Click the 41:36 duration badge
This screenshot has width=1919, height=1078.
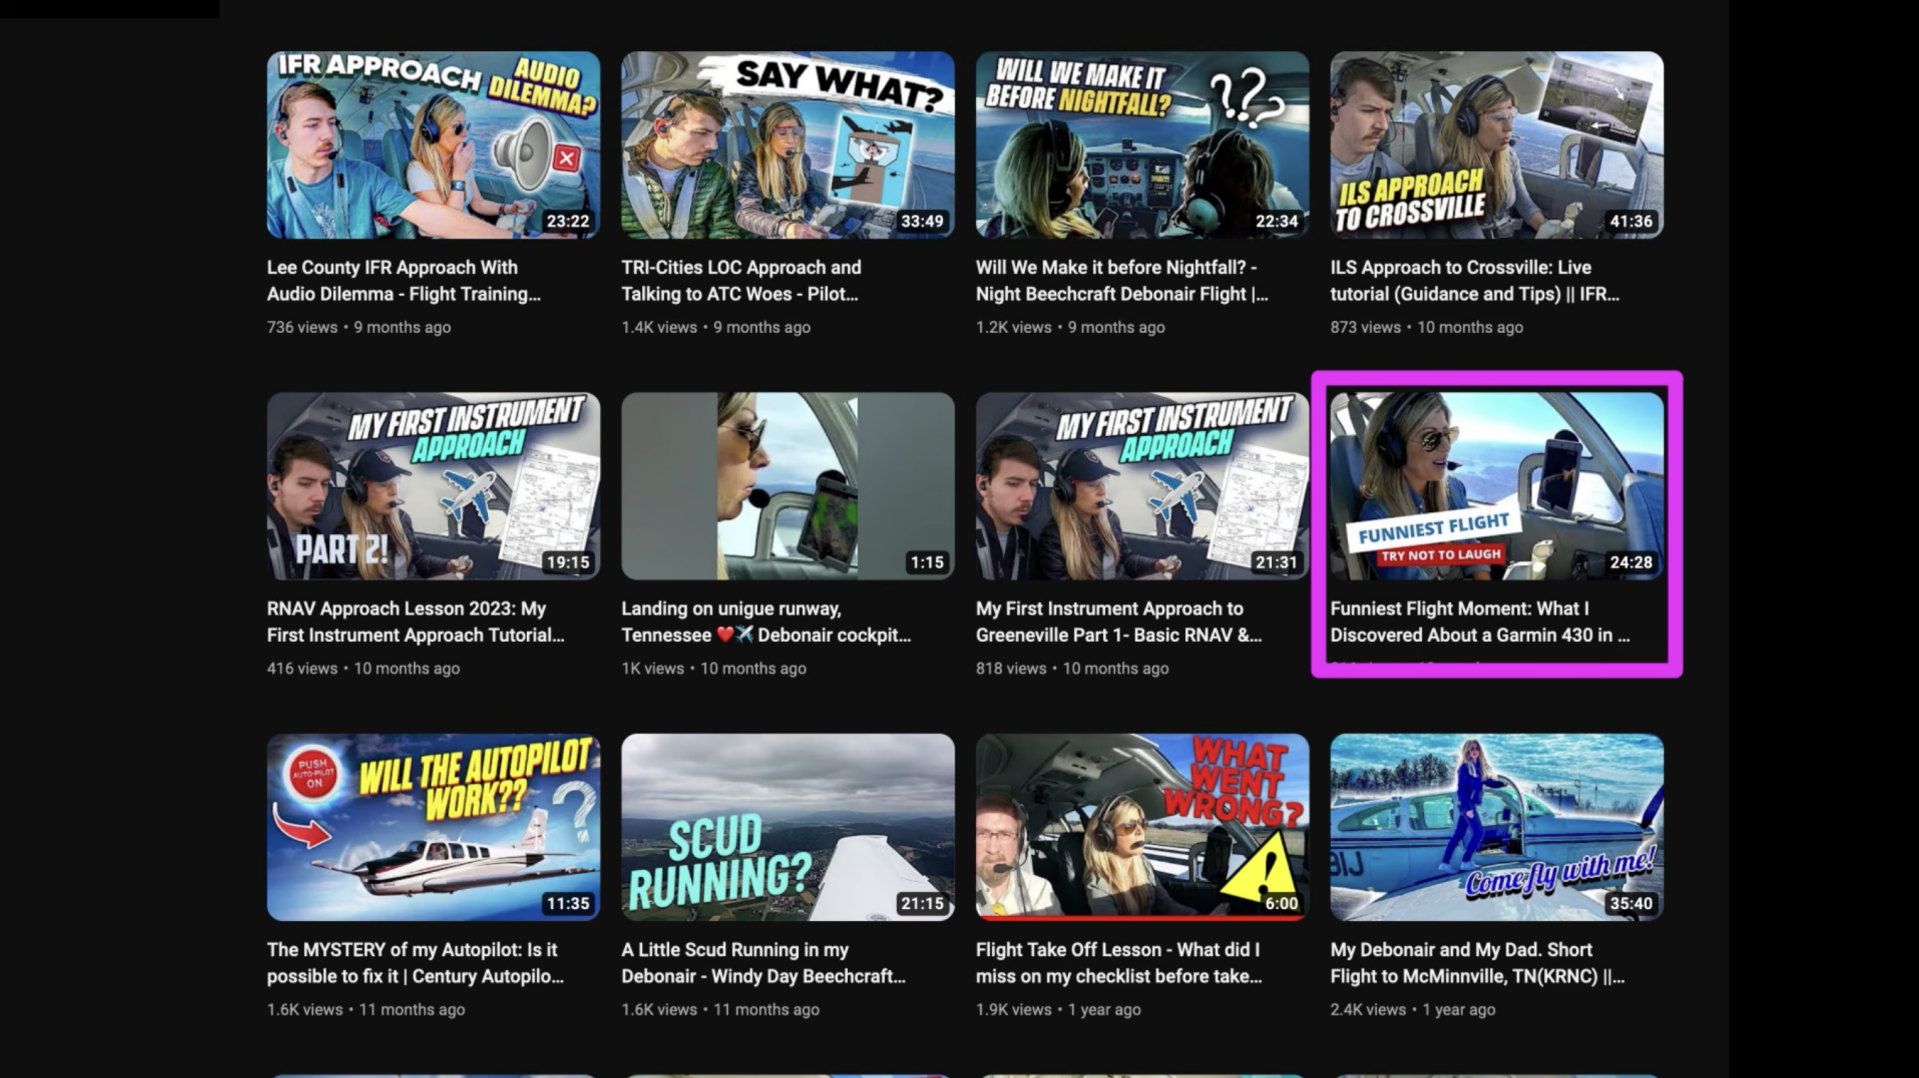pos(1631,221)
